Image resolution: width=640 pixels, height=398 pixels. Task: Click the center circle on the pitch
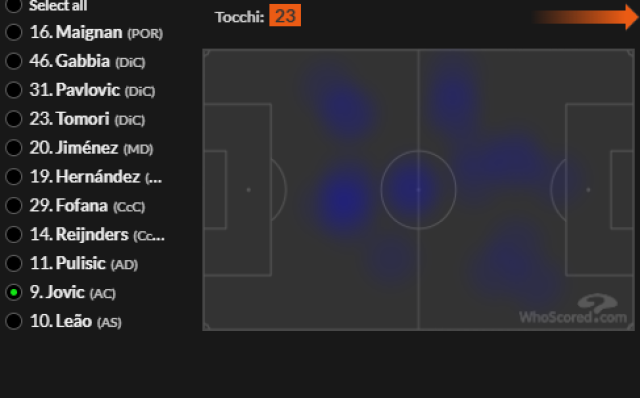point(418,189)
